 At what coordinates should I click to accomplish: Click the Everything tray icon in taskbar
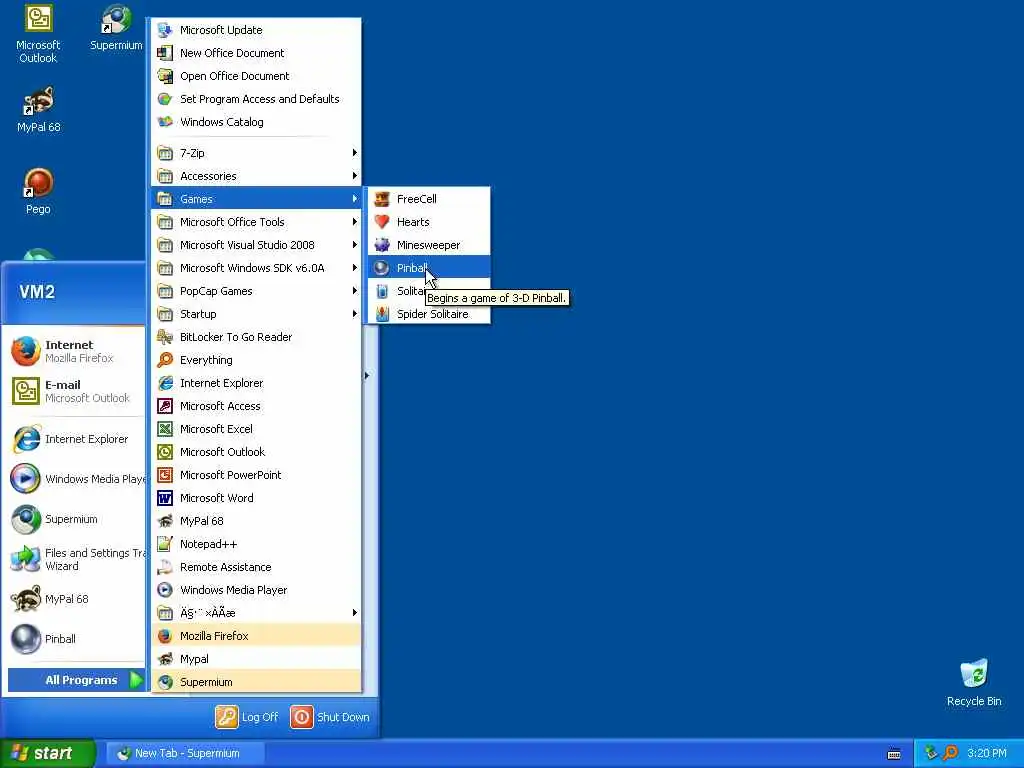click(x=950, y=753)
